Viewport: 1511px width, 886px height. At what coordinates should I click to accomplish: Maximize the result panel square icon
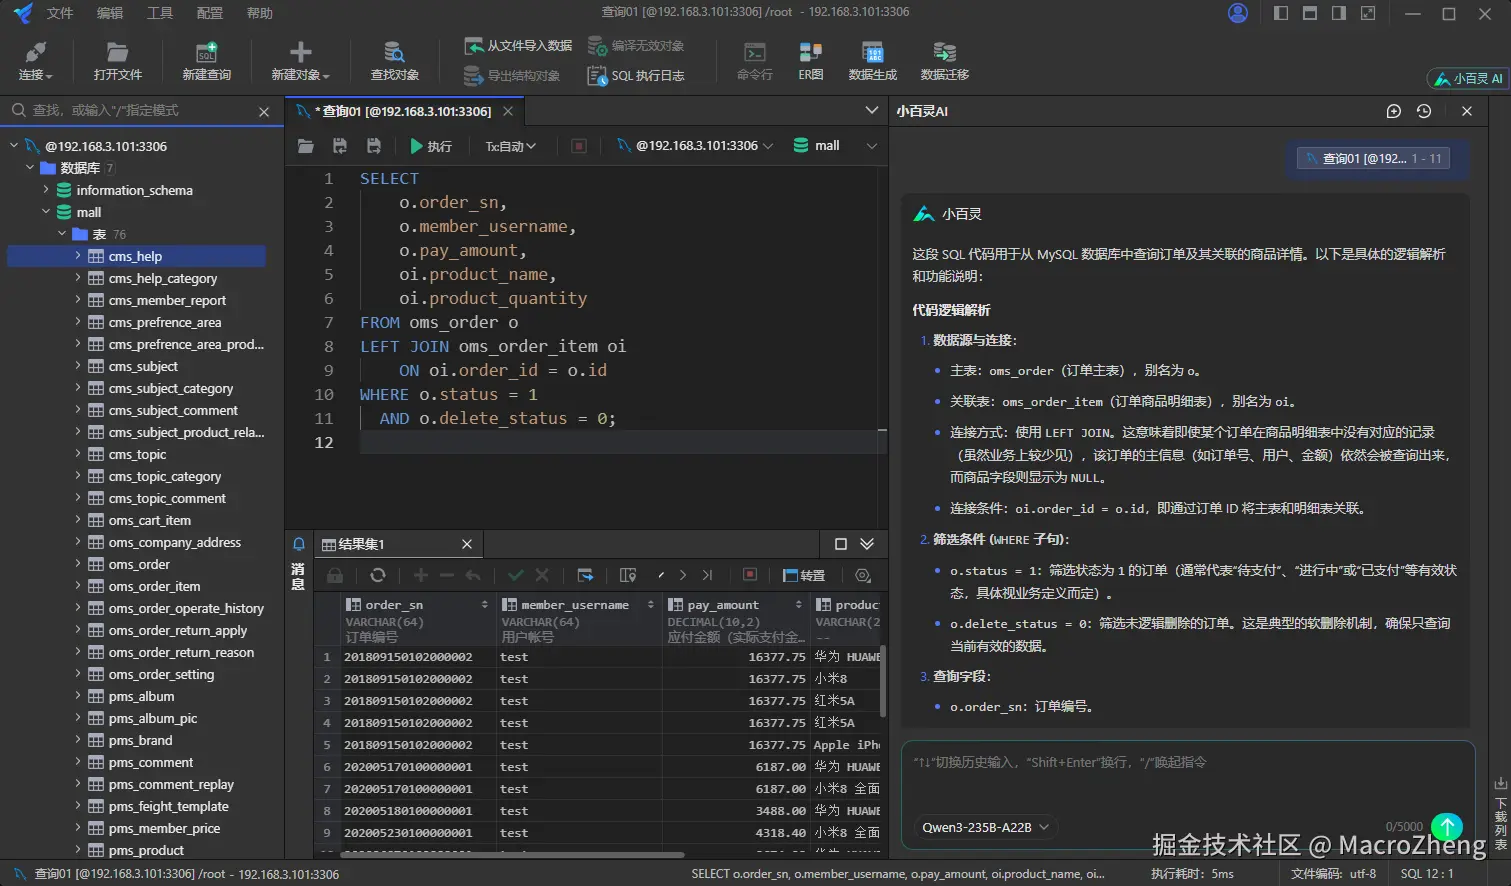coord(841,544)
